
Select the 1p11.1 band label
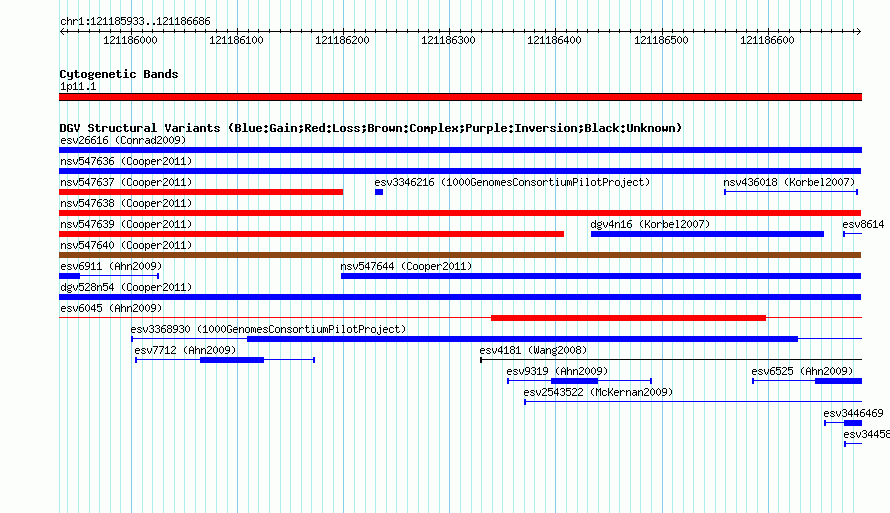(x=78, y=86)
